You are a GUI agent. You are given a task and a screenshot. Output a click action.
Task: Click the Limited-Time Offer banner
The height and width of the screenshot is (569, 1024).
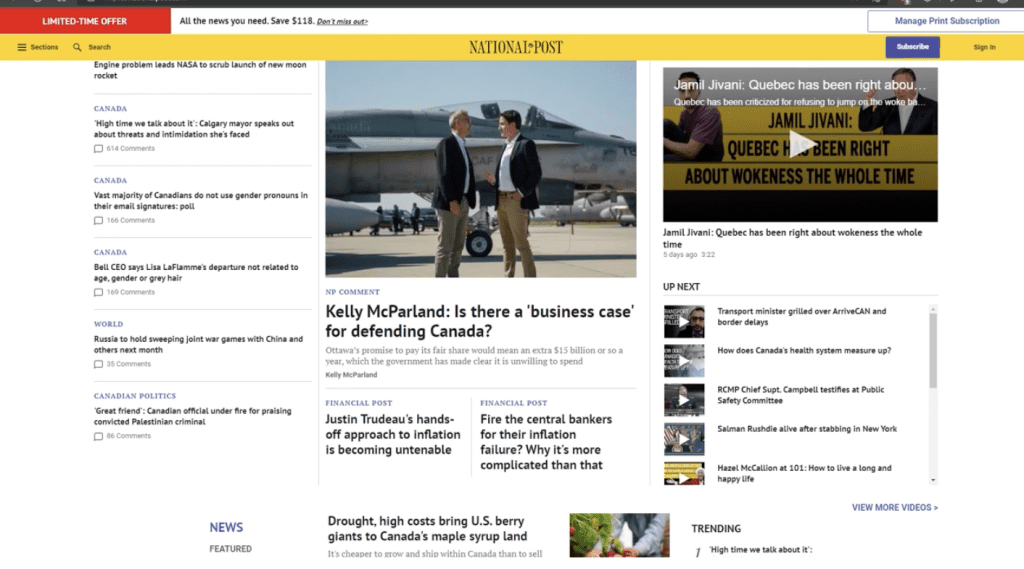[x=85, y=21]
